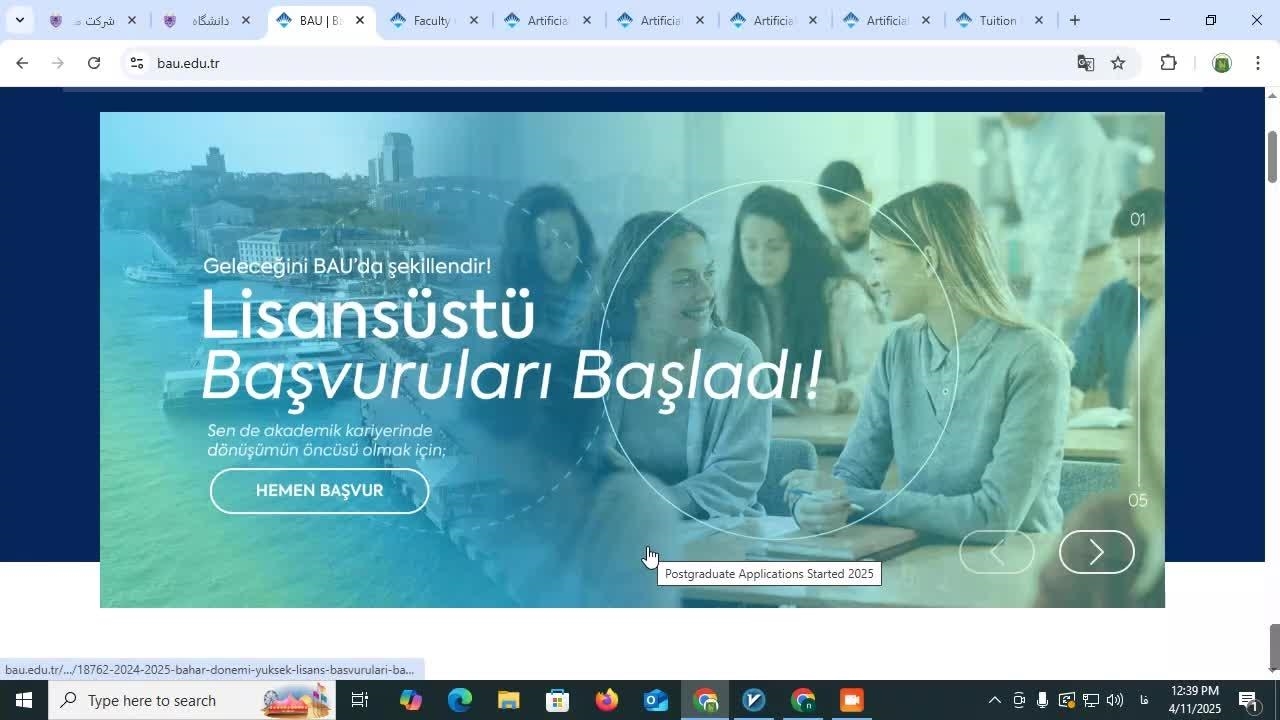View site information icon in address bar

pyautogui.click(x=137, y=63)
